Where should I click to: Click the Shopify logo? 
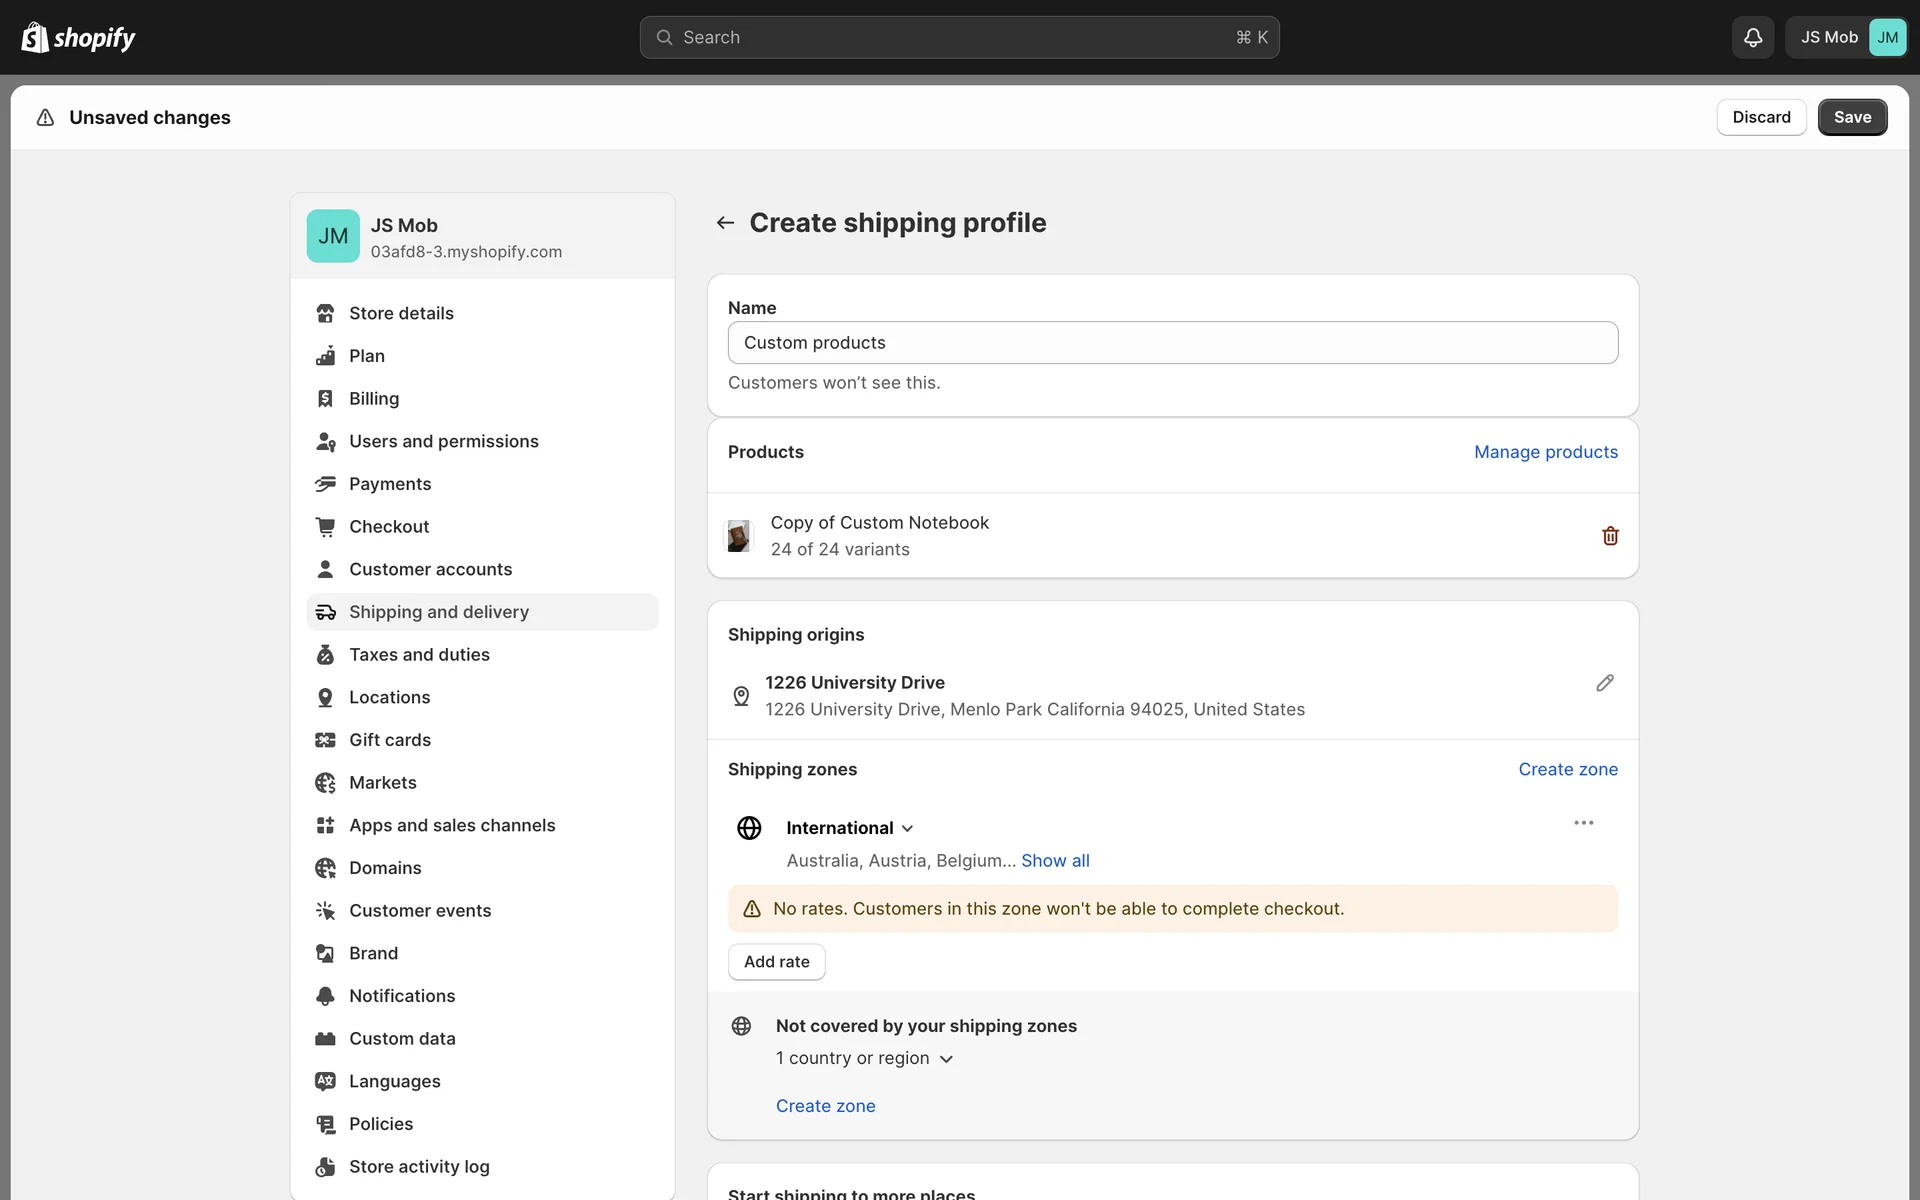click(78, 37)
